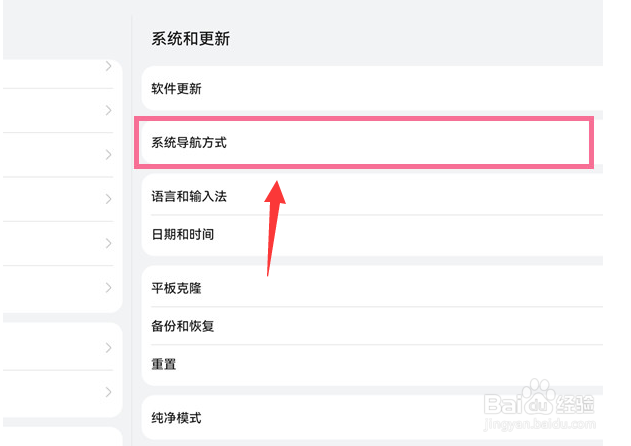Expand last chevron in left sidebar's upper card
This screenshot has height=446, width=631.
(108, 287)
